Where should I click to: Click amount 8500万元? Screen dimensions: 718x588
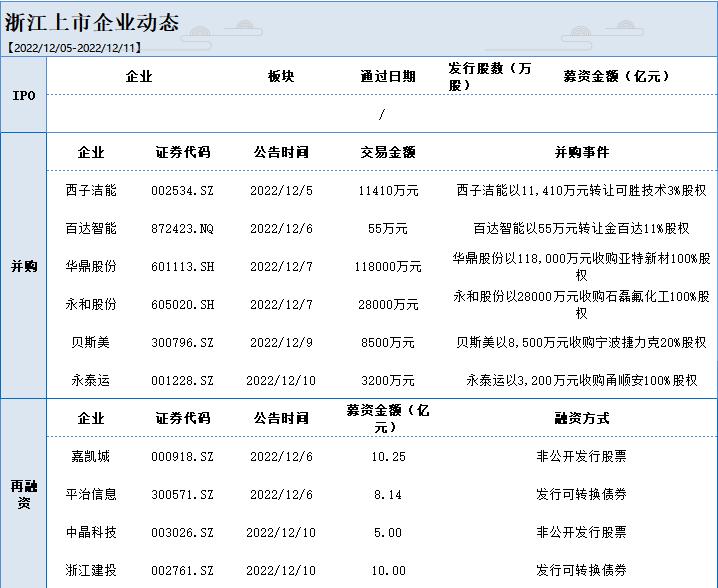point(387,343)
